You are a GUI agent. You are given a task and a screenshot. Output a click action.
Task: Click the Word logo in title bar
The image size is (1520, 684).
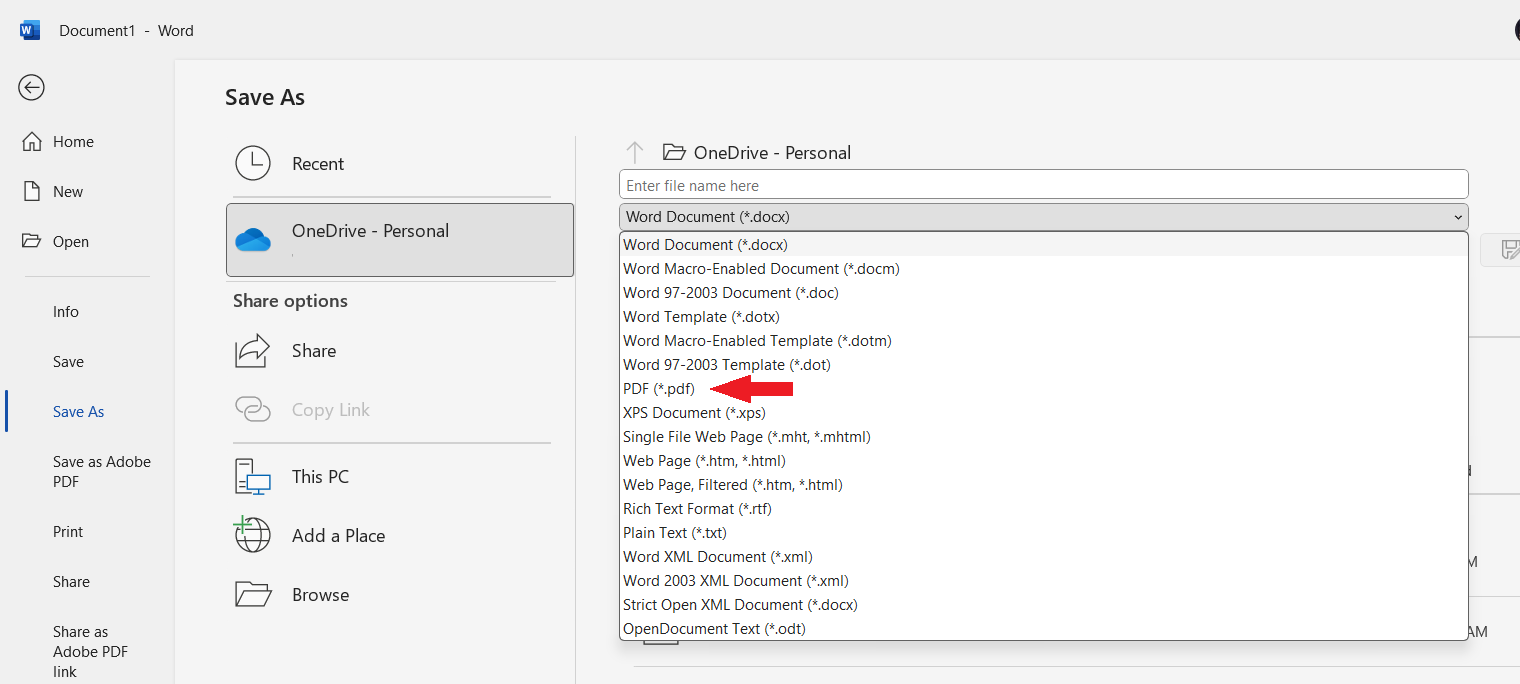tap(30, 30)
